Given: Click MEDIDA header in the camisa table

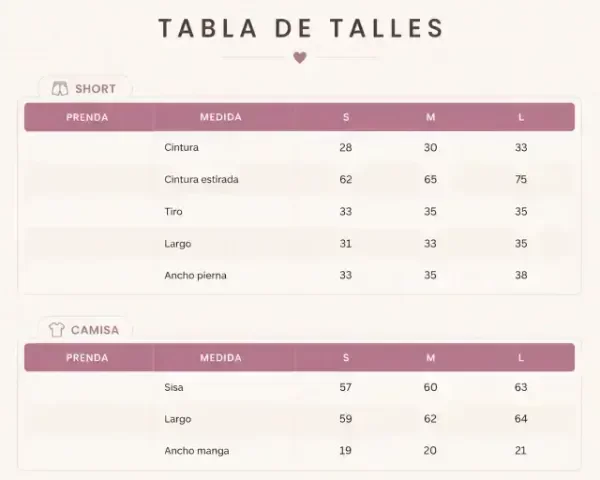Looking at the screenshot, I should [x=221, y=358].
